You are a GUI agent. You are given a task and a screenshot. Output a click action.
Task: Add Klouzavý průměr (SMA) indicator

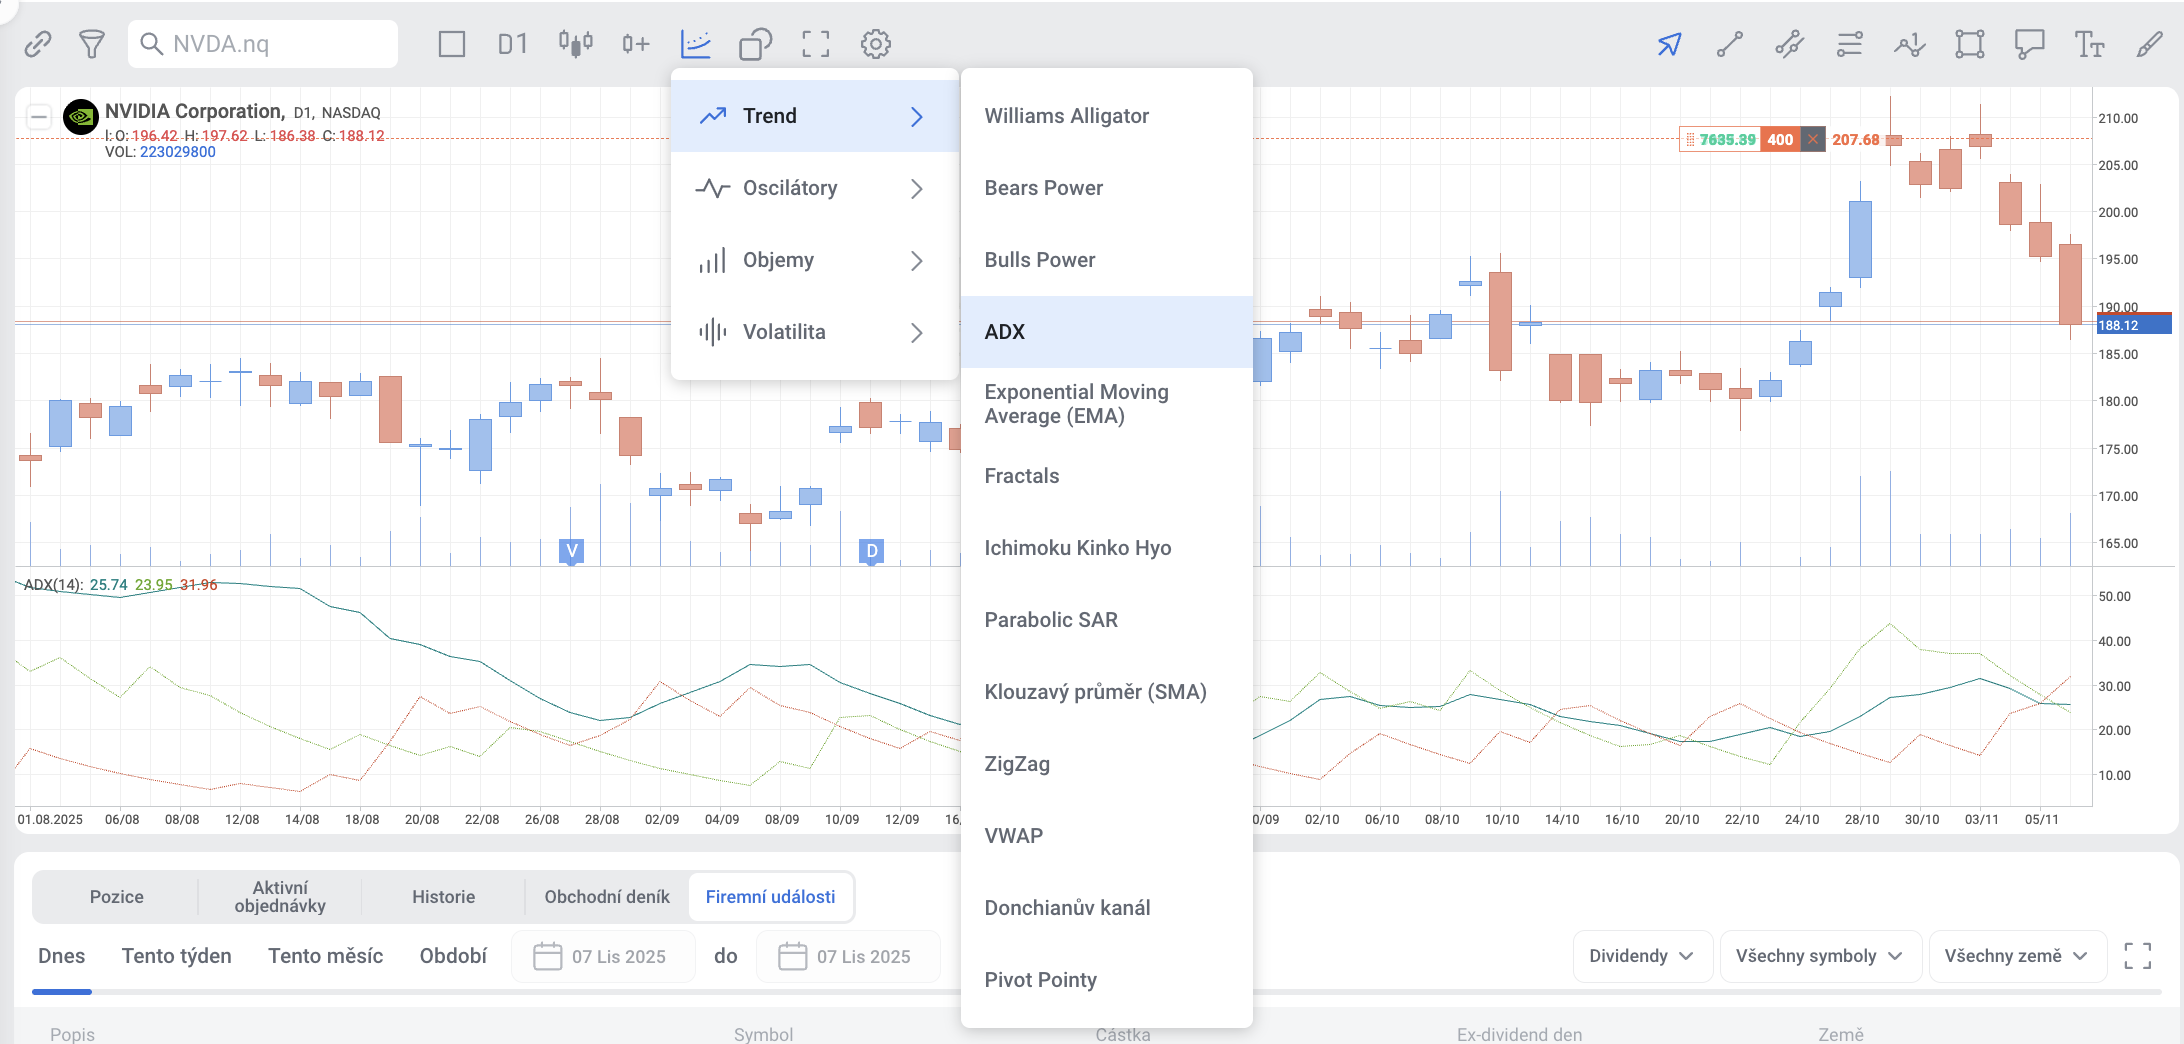click(x=1107, y=692)
